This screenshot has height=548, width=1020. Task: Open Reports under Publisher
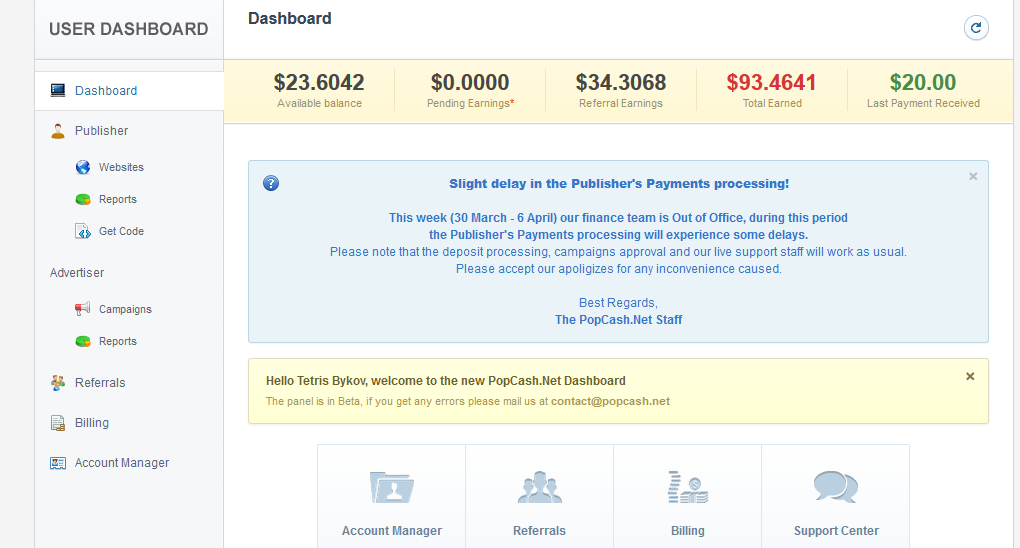point(118,199)
